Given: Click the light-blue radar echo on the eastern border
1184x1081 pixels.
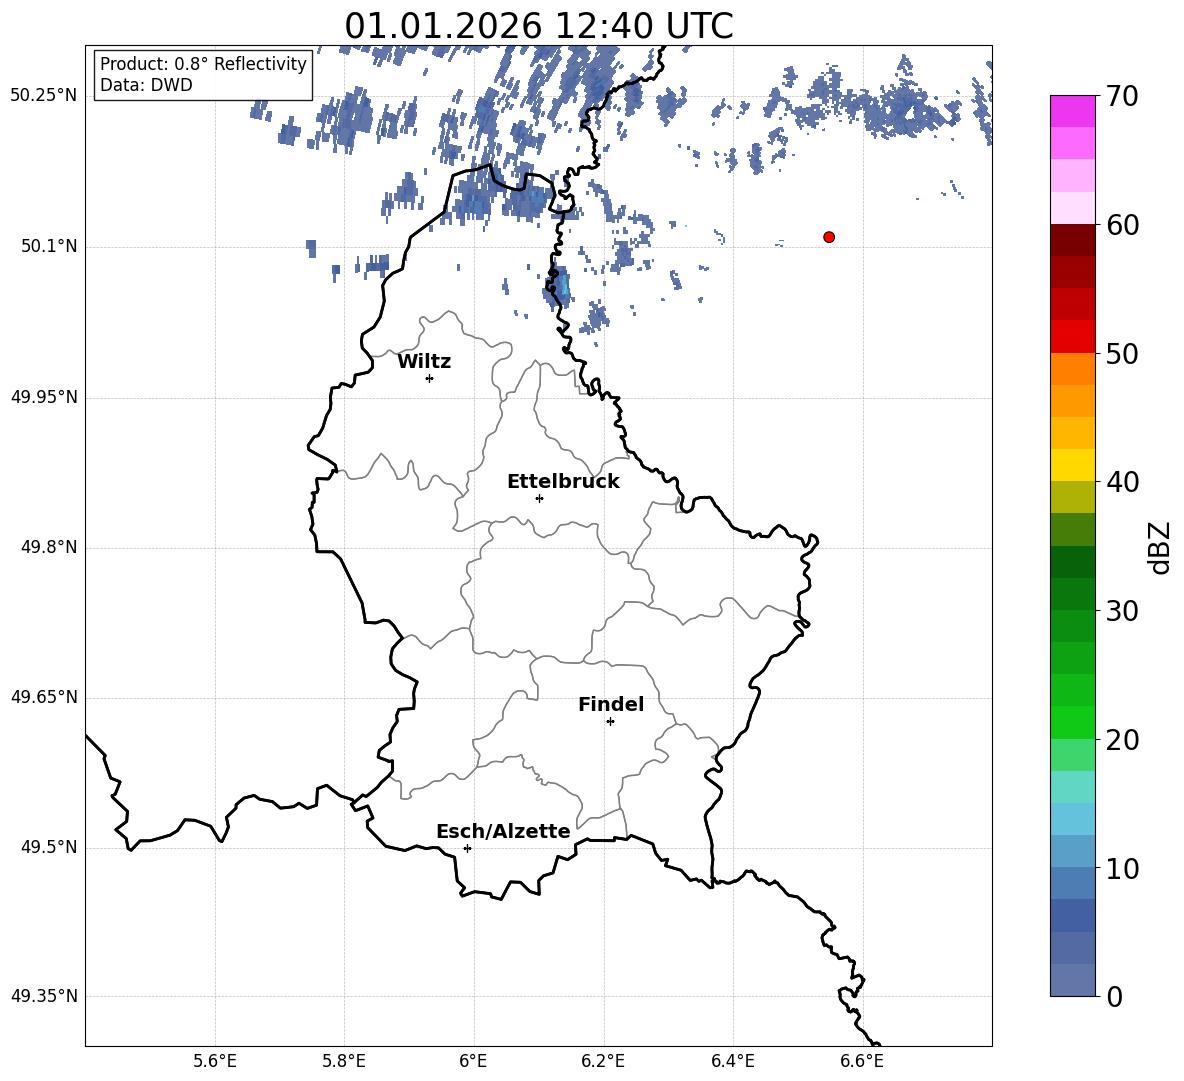Looking at the screenshot, I should [x=561, y=287].
